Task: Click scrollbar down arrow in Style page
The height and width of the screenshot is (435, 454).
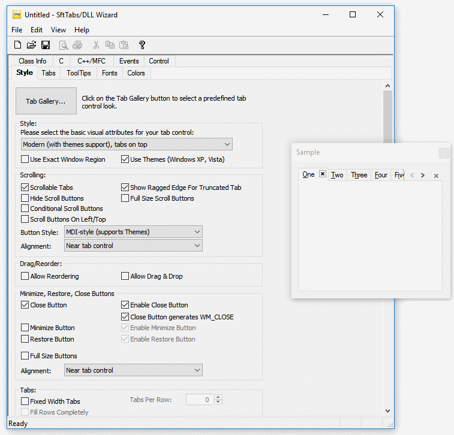Action: tap(387, 411)
